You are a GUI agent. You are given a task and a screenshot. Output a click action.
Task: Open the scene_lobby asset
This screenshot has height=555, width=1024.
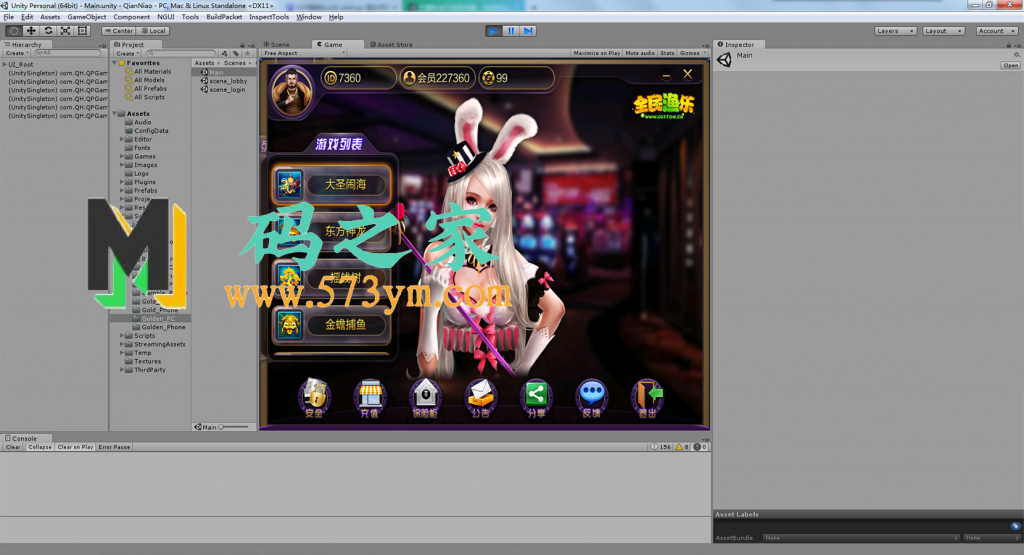(x=224, y=81)
